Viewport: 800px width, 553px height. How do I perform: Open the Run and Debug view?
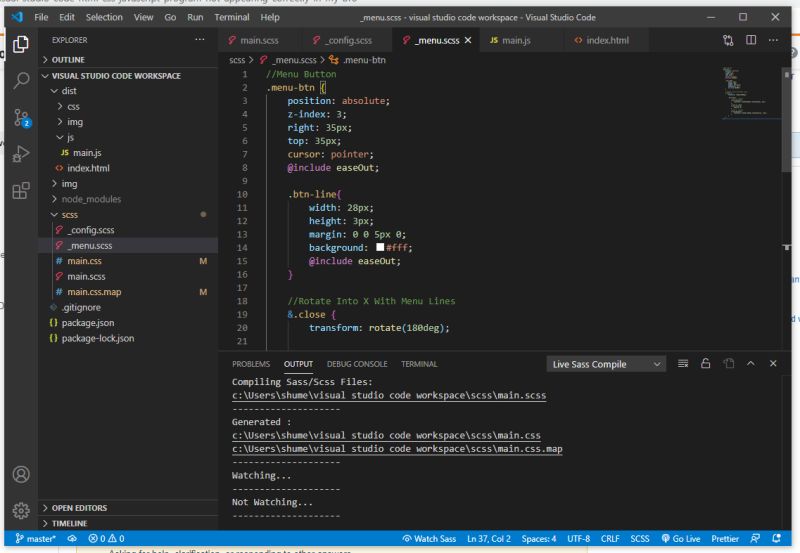(21, 154)
